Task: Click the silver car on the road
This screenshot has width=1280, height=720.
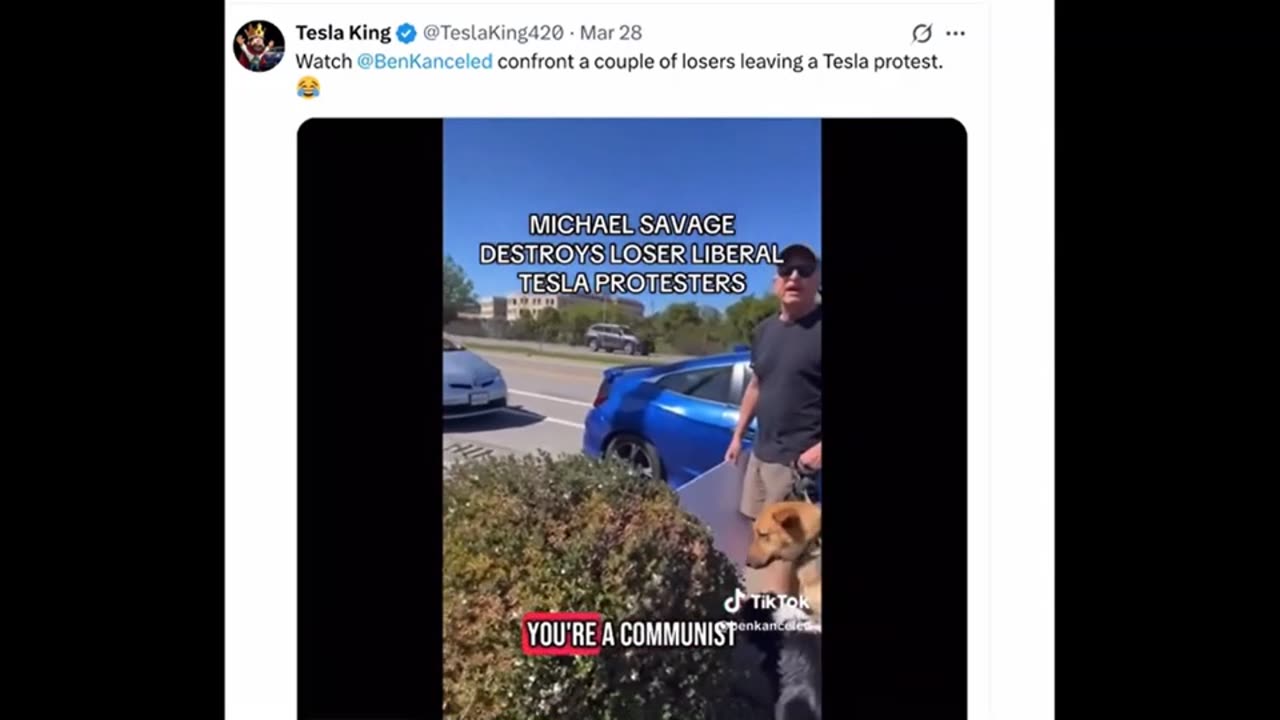Action: (471, 378)
